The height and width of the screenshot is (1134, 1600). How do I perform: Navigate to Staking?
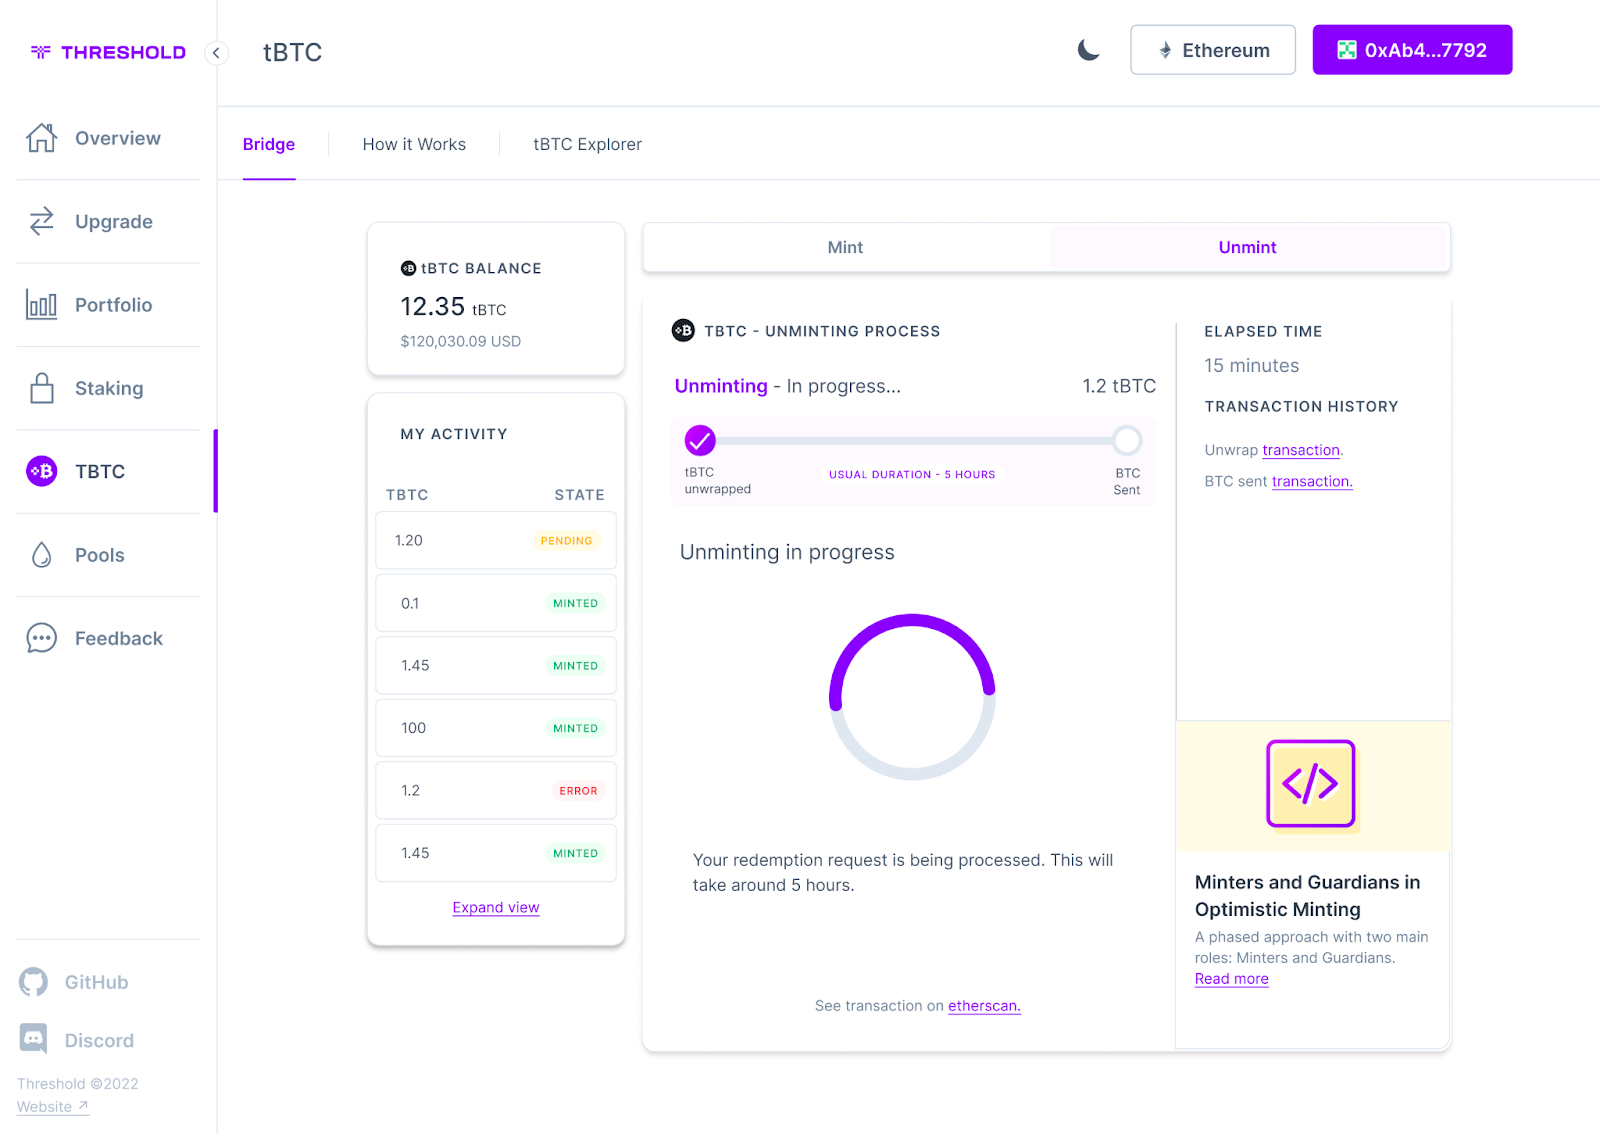tap(109, 388)
